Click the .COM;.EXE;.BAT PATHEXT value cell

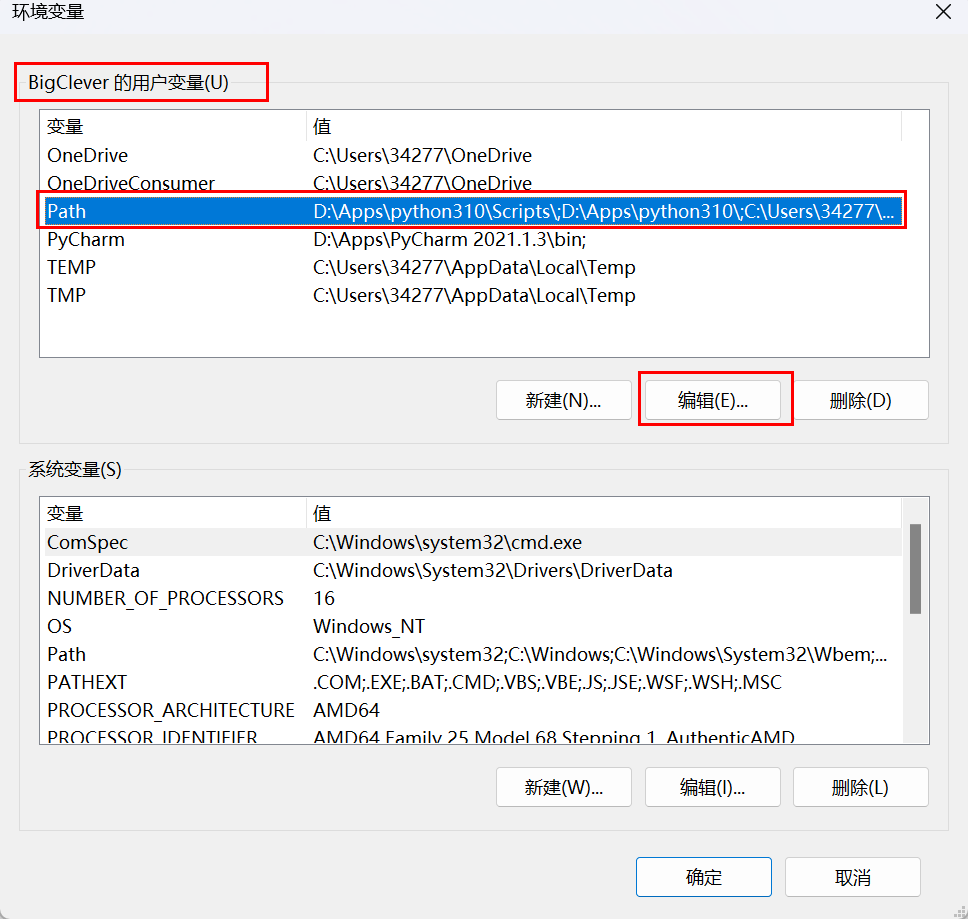(x=547, y=682)
